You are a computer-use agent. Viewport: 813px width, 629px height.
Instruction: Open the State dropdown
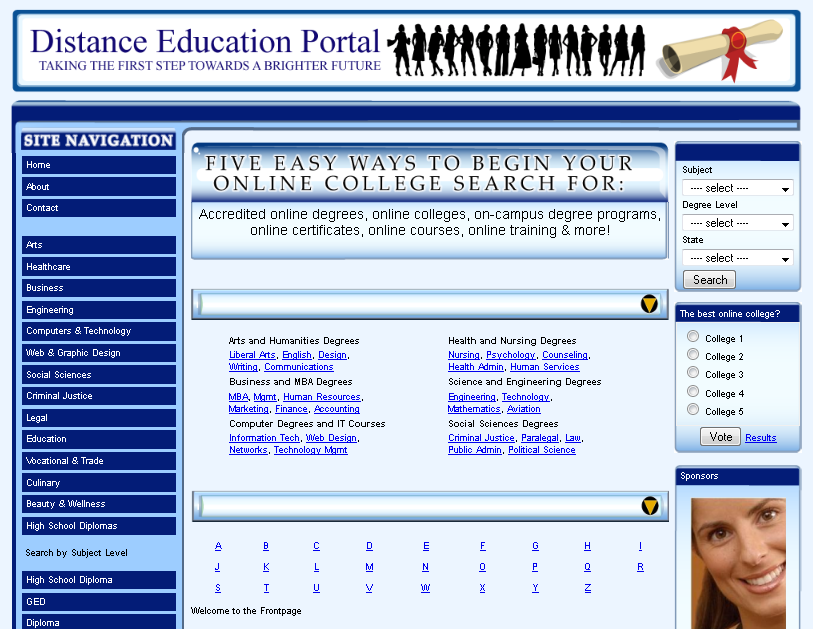pyautogui.click(x=738, y=258)
